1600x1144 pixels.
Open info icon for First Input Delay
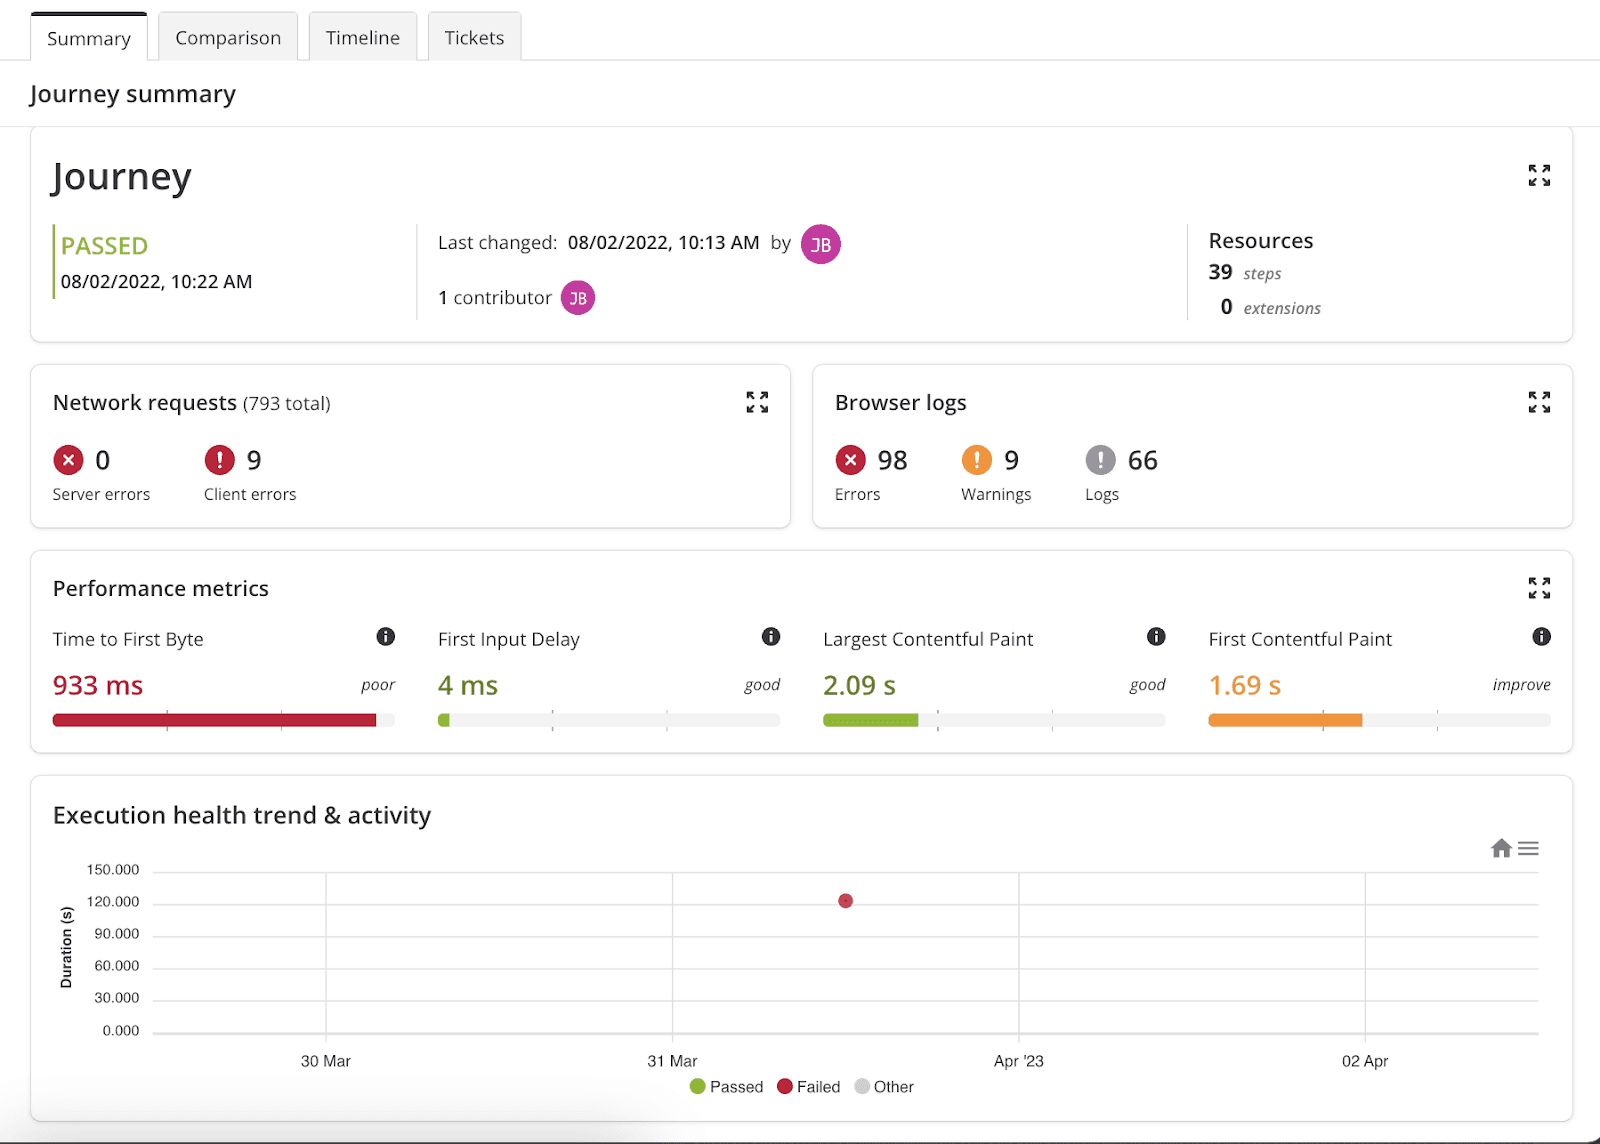coord(771,637)
